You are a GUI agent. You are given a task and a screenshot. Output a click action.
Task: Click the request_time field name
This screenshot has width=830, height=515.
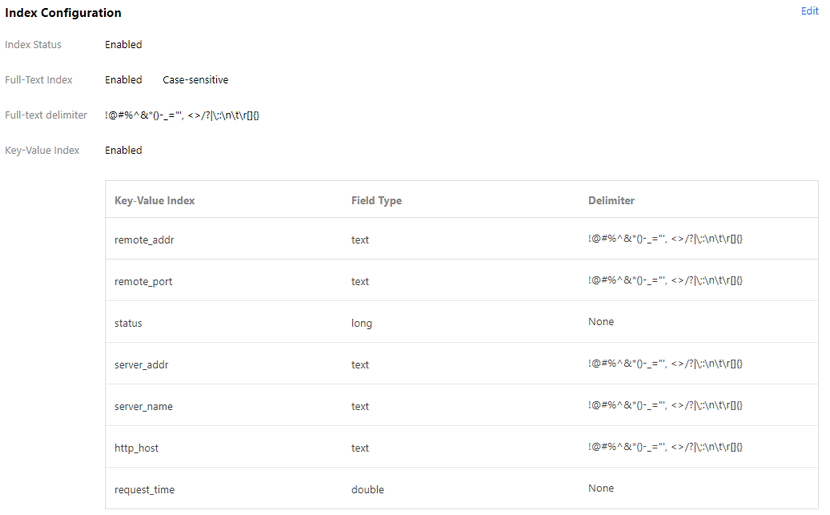point(145,490)
